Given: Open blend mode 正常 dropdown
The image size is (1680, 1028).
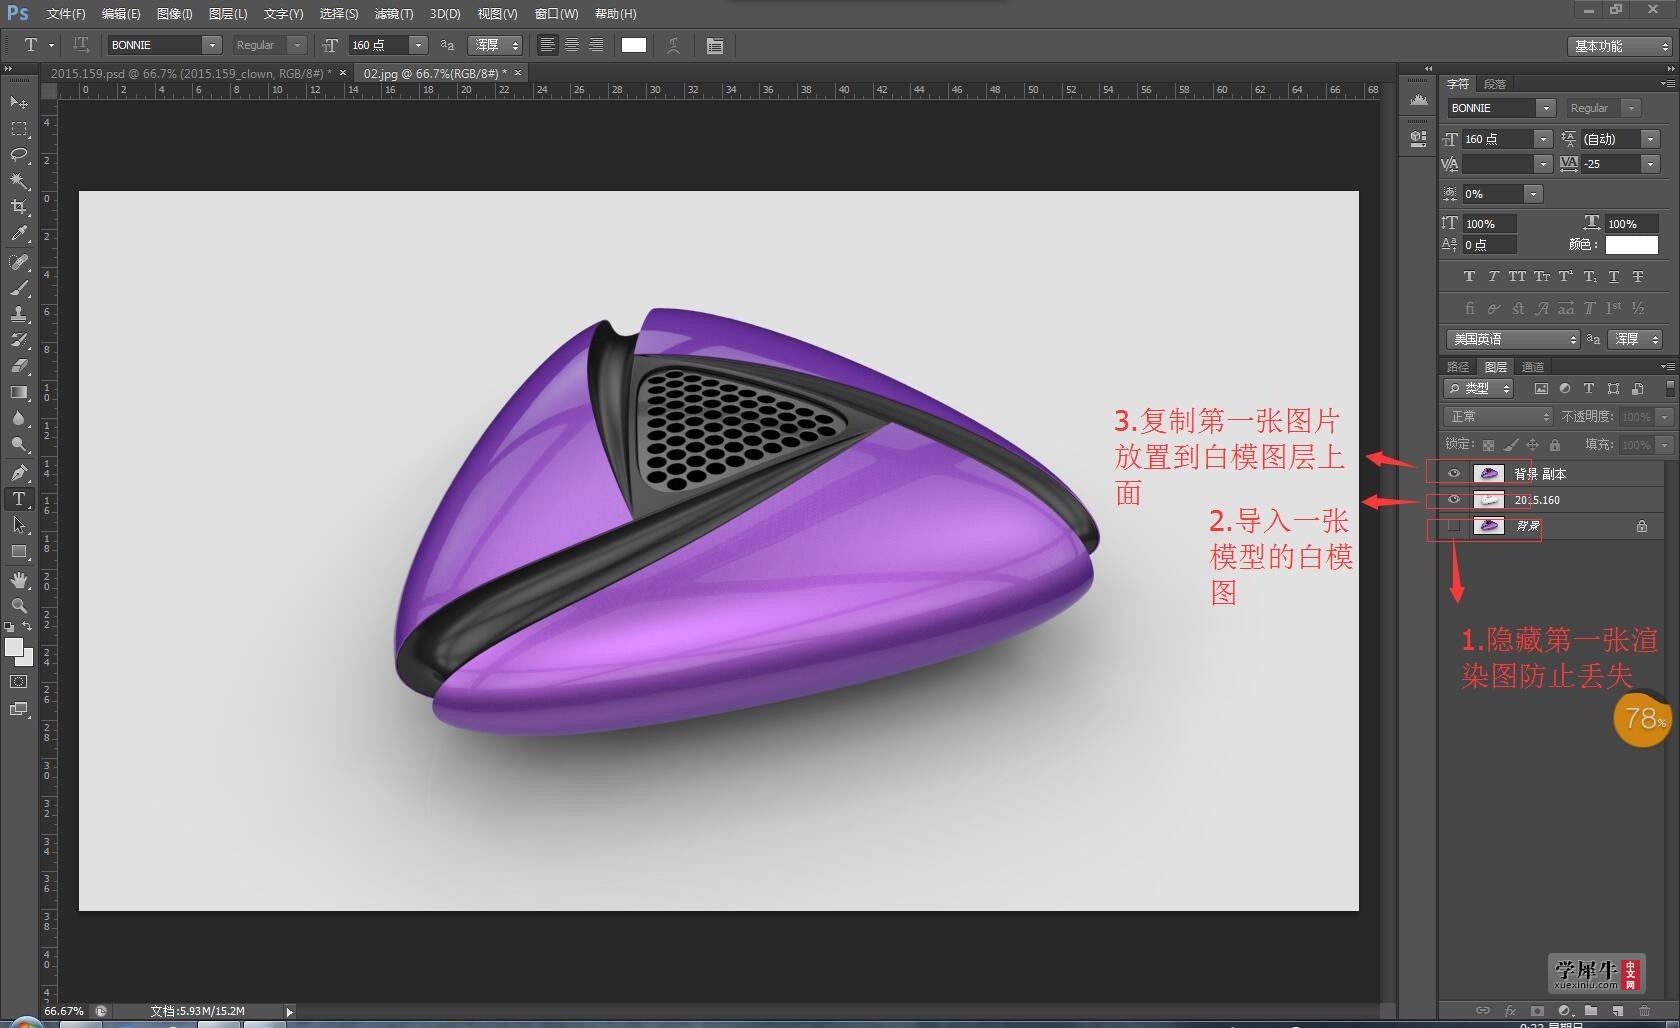Looking at the screenshot, I should (x=1498, y=416).
